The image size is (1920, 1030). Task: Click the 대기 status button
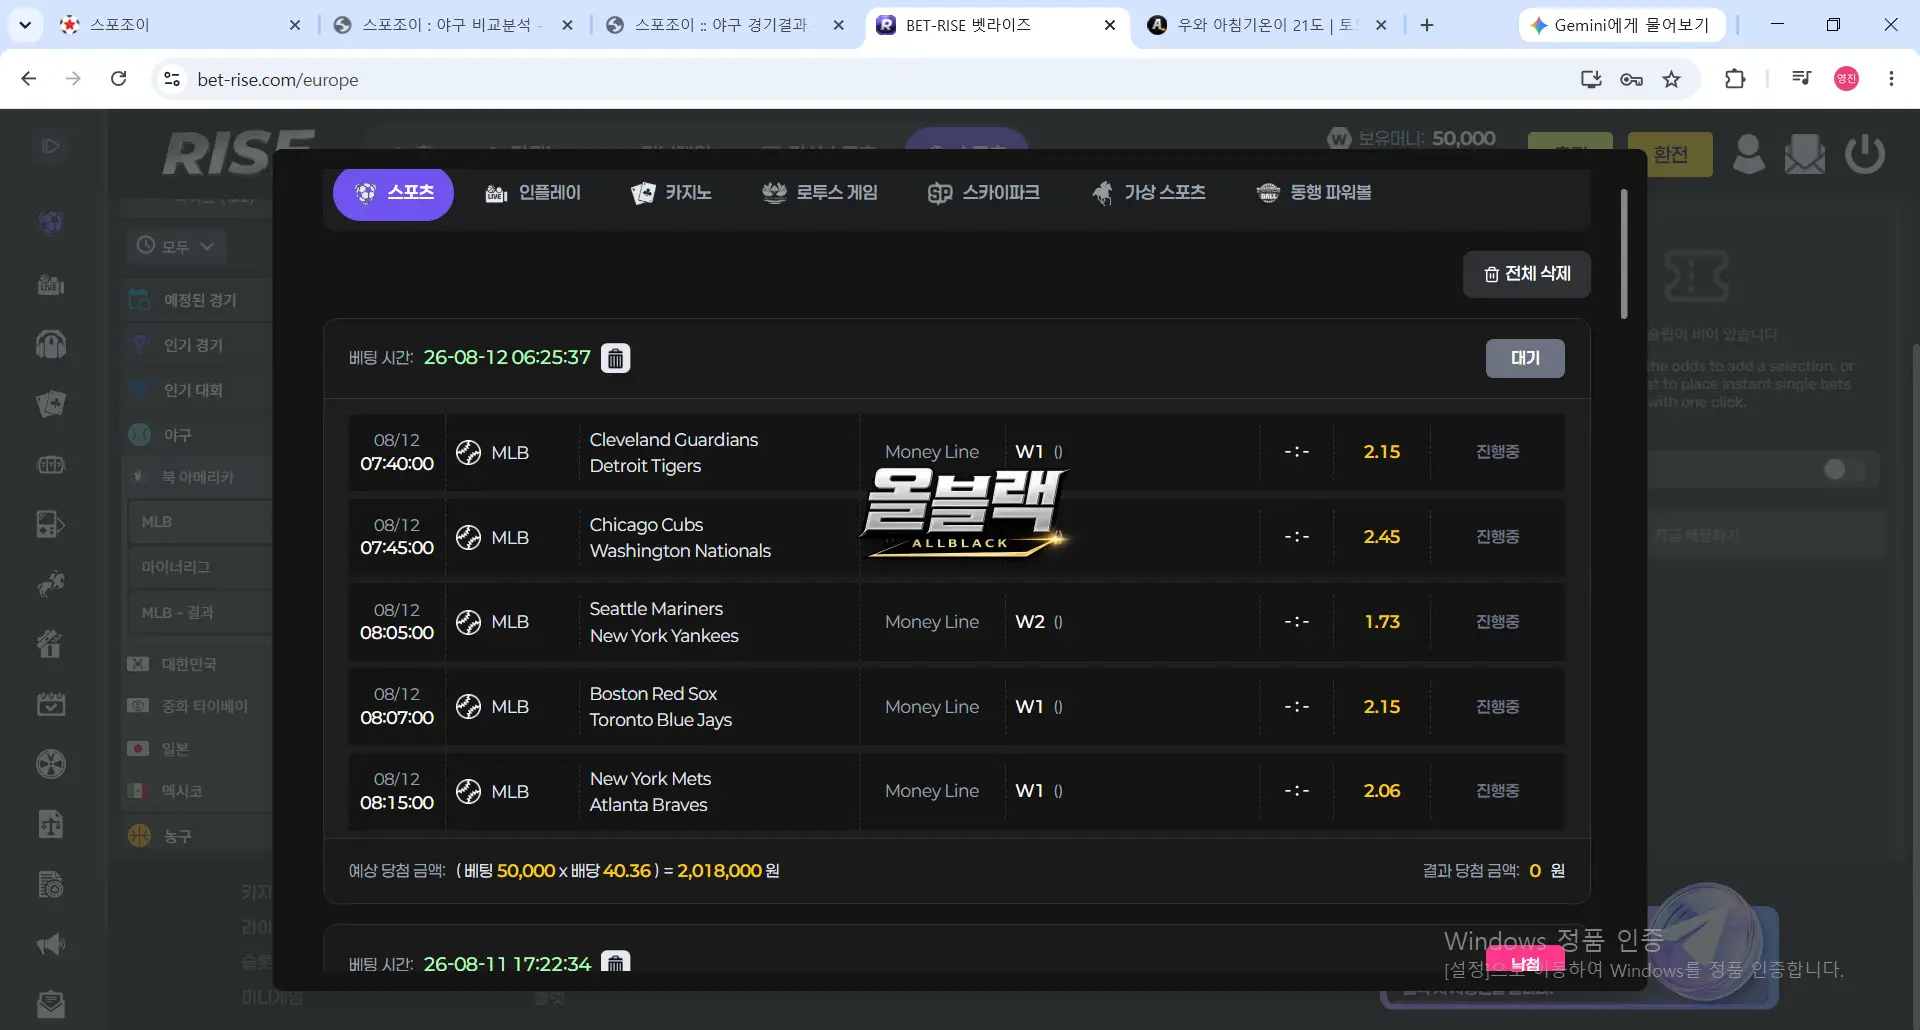click(x=1525, y=358)
